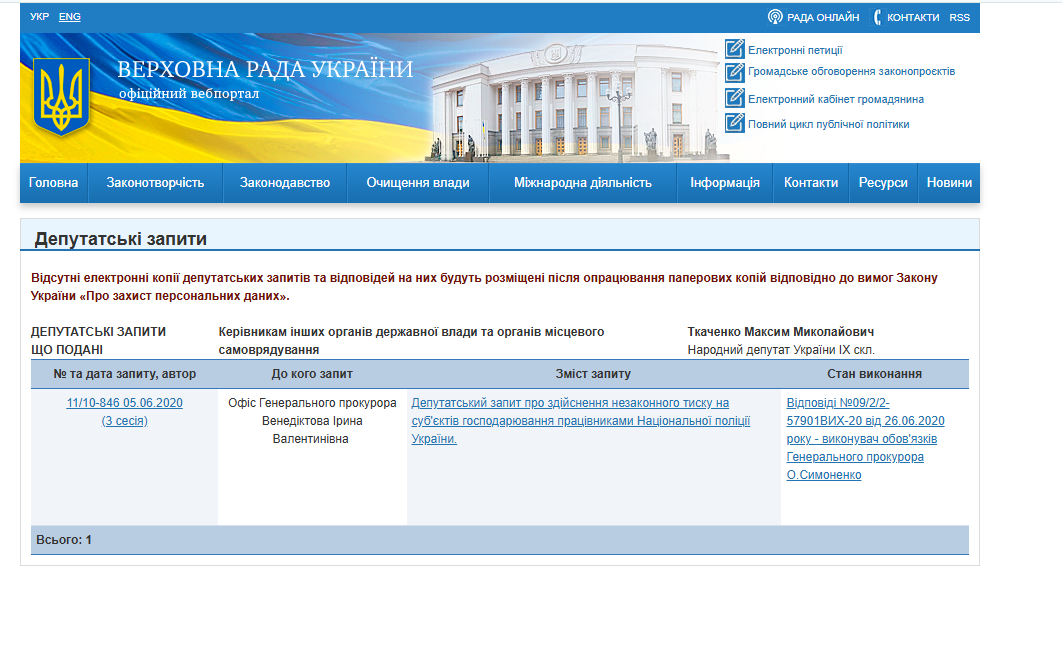
Task: Open the Інформація menu
Action: pos(725,183)
